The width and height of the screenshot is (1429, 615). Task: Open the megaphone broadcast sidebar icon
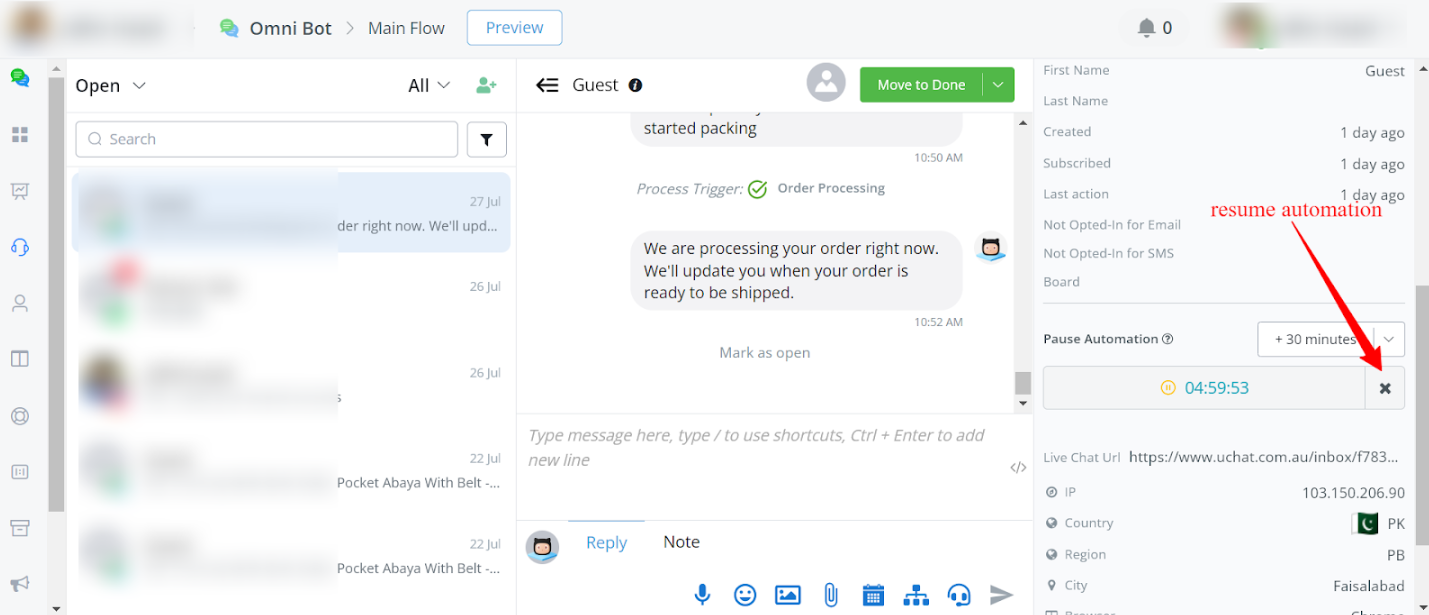point(19,583)
